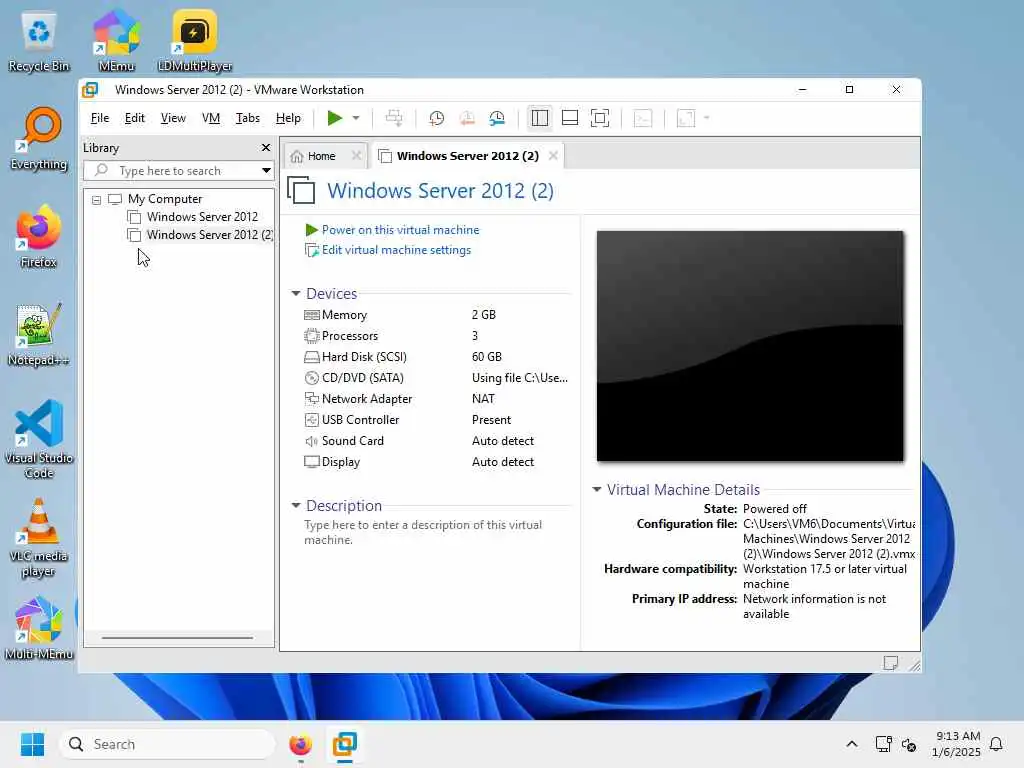The height and width of the screenshot is (768, 1024).
Task: Open the VM menu
Action: (x=210, y=118)
